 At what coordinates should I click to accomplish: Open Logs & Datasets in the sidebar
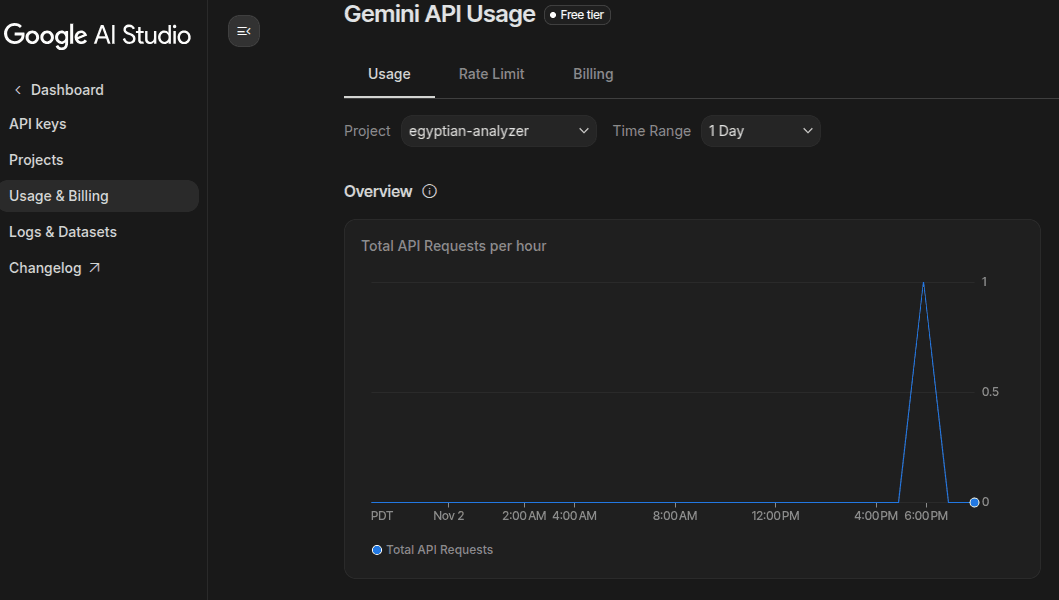tap(63, 232)
